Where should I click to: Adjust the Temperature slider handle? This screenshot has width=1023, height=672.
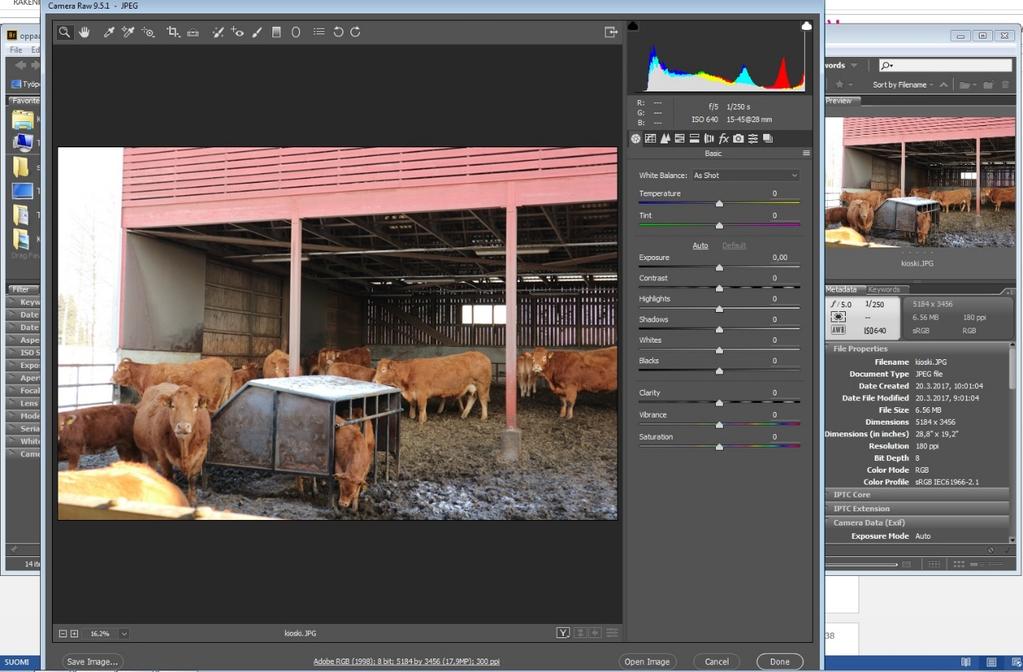pyautogui.click(x=719, y=204)
